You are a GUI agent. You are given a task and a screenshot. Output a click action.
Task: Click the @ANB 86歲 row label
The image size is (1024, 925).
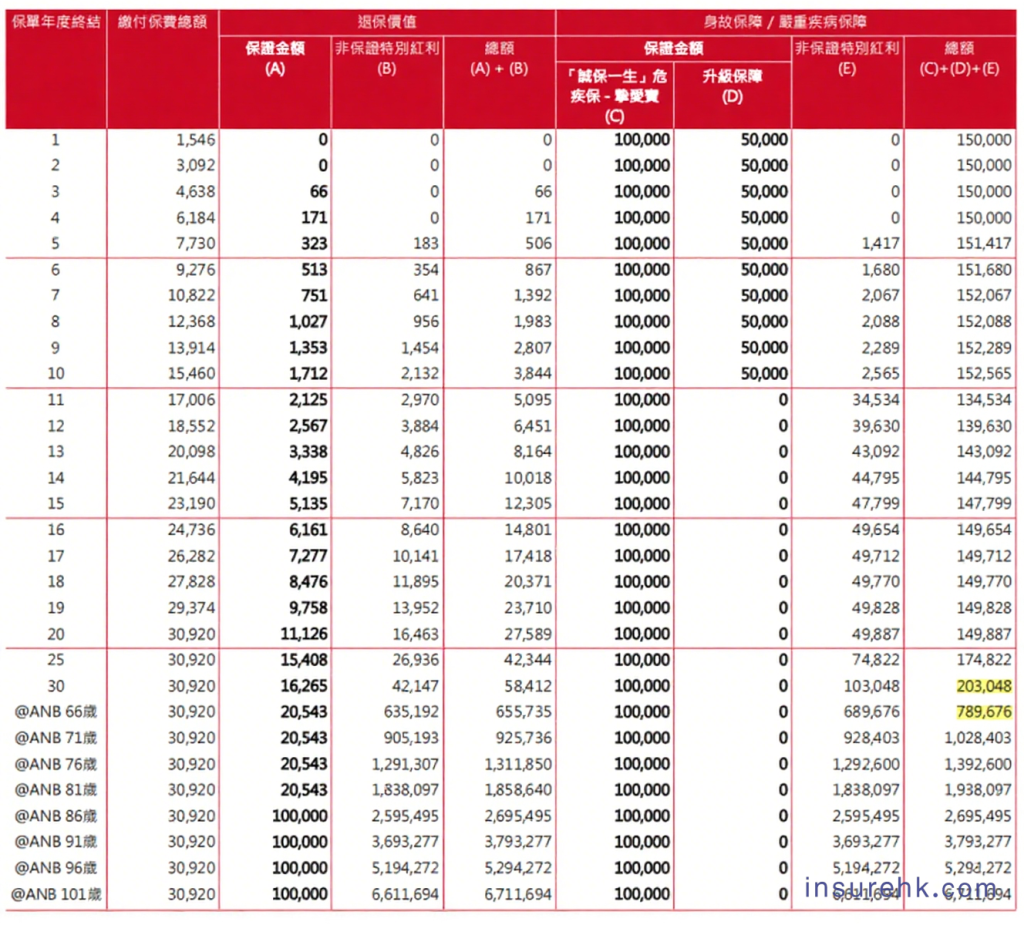(x=56, y=816)
